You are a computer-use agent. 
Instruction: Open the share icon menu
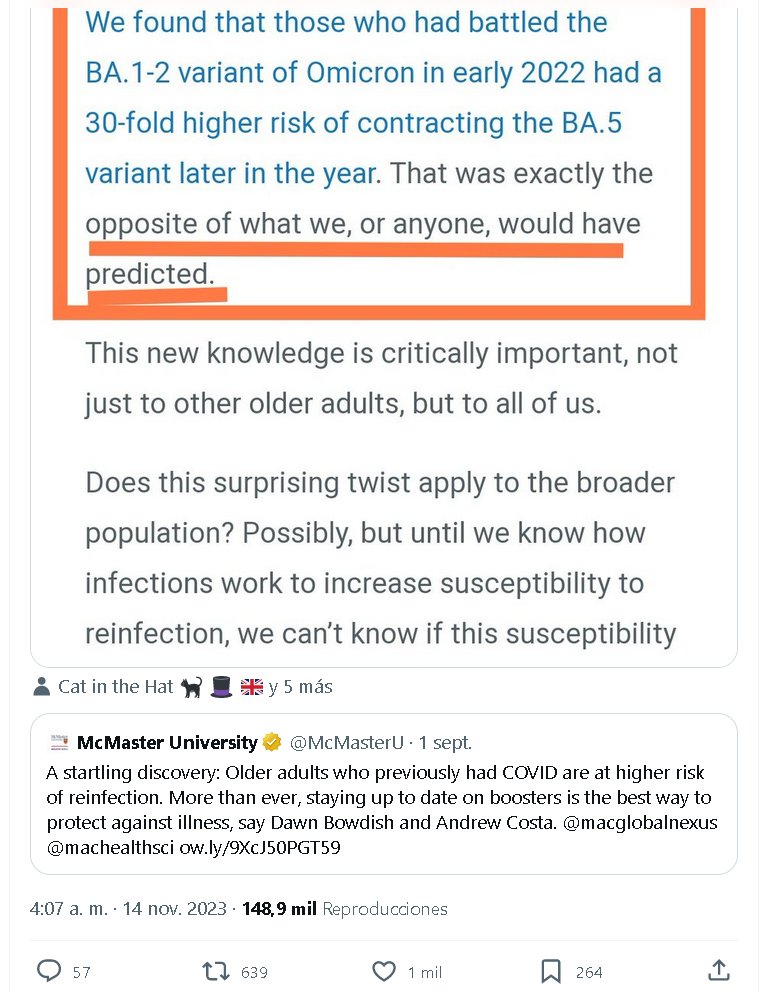click(x=717, y=970)
